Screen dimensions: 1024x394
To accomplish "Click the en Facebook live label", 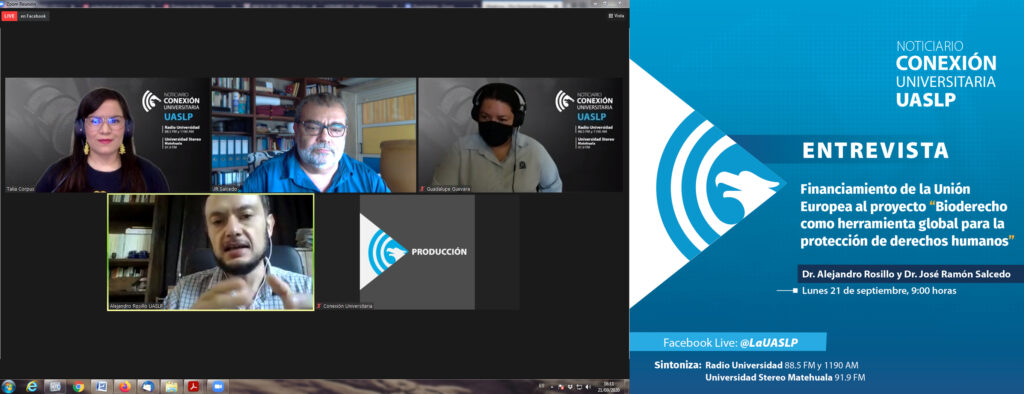I will pos(33,16).
